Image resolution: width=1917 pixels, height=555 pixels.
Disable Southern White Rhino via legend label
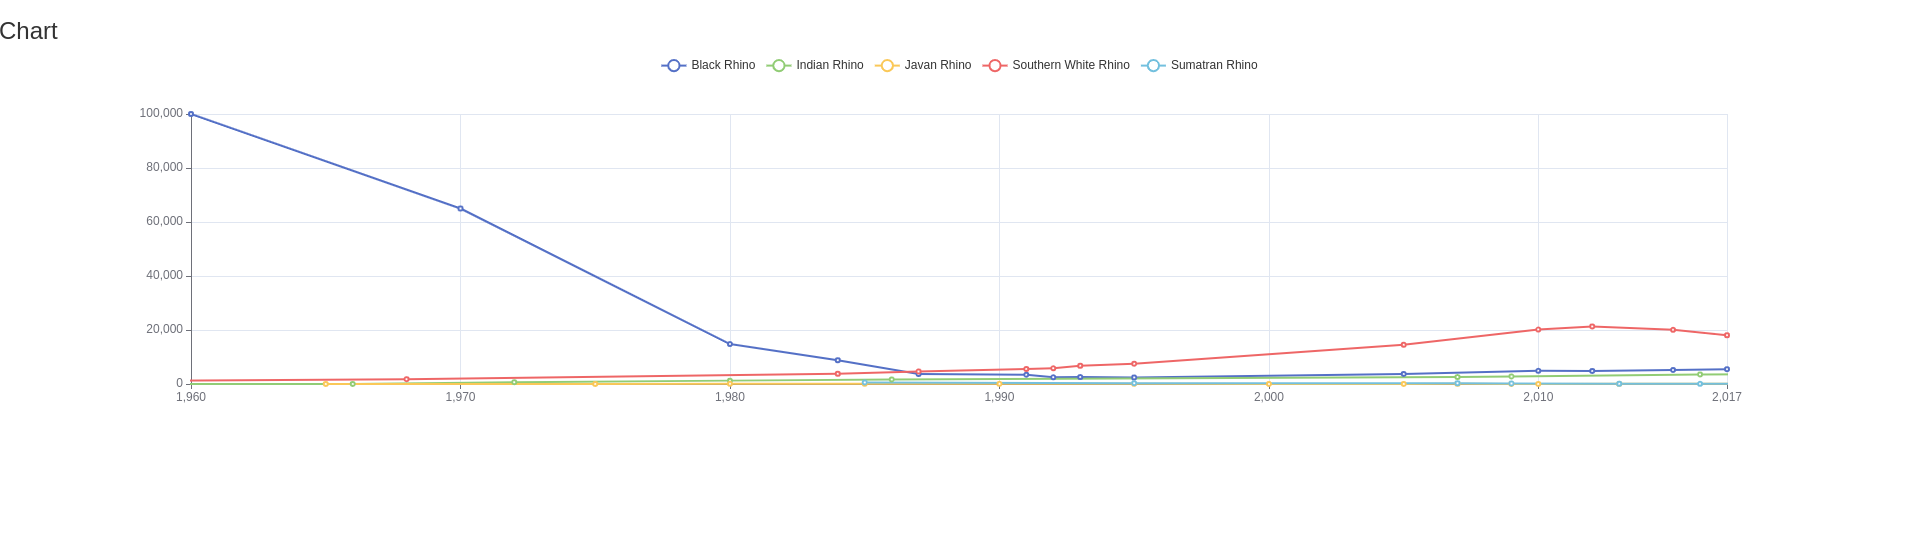[1070, 66]
